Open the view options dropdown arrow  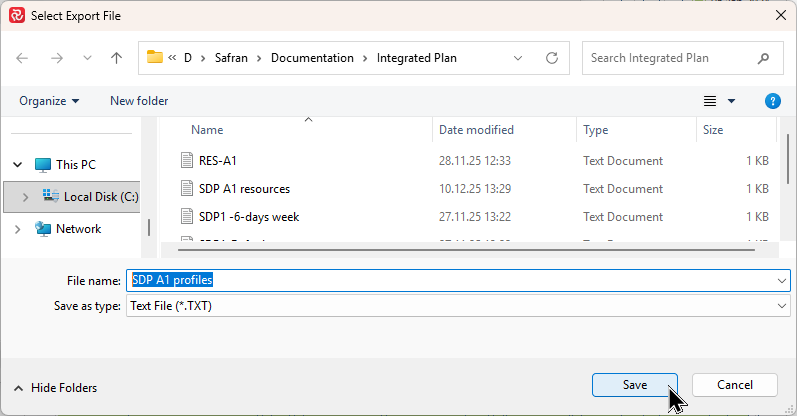(731, 101)
